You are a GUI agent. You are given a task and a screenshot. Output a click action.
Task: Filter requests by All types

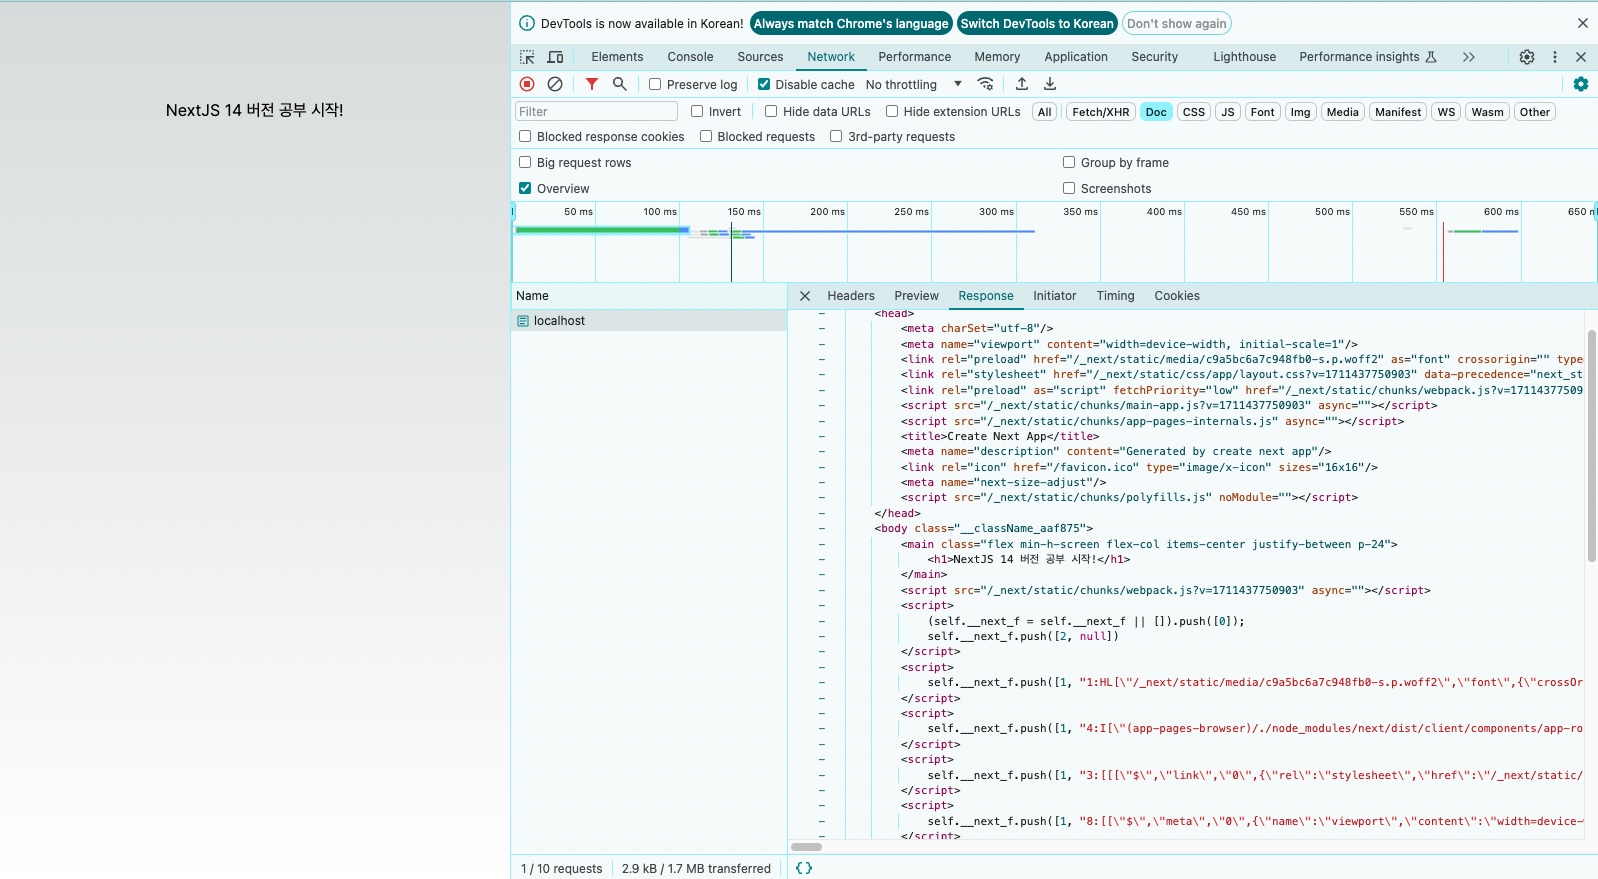[x=1045, y=112]
